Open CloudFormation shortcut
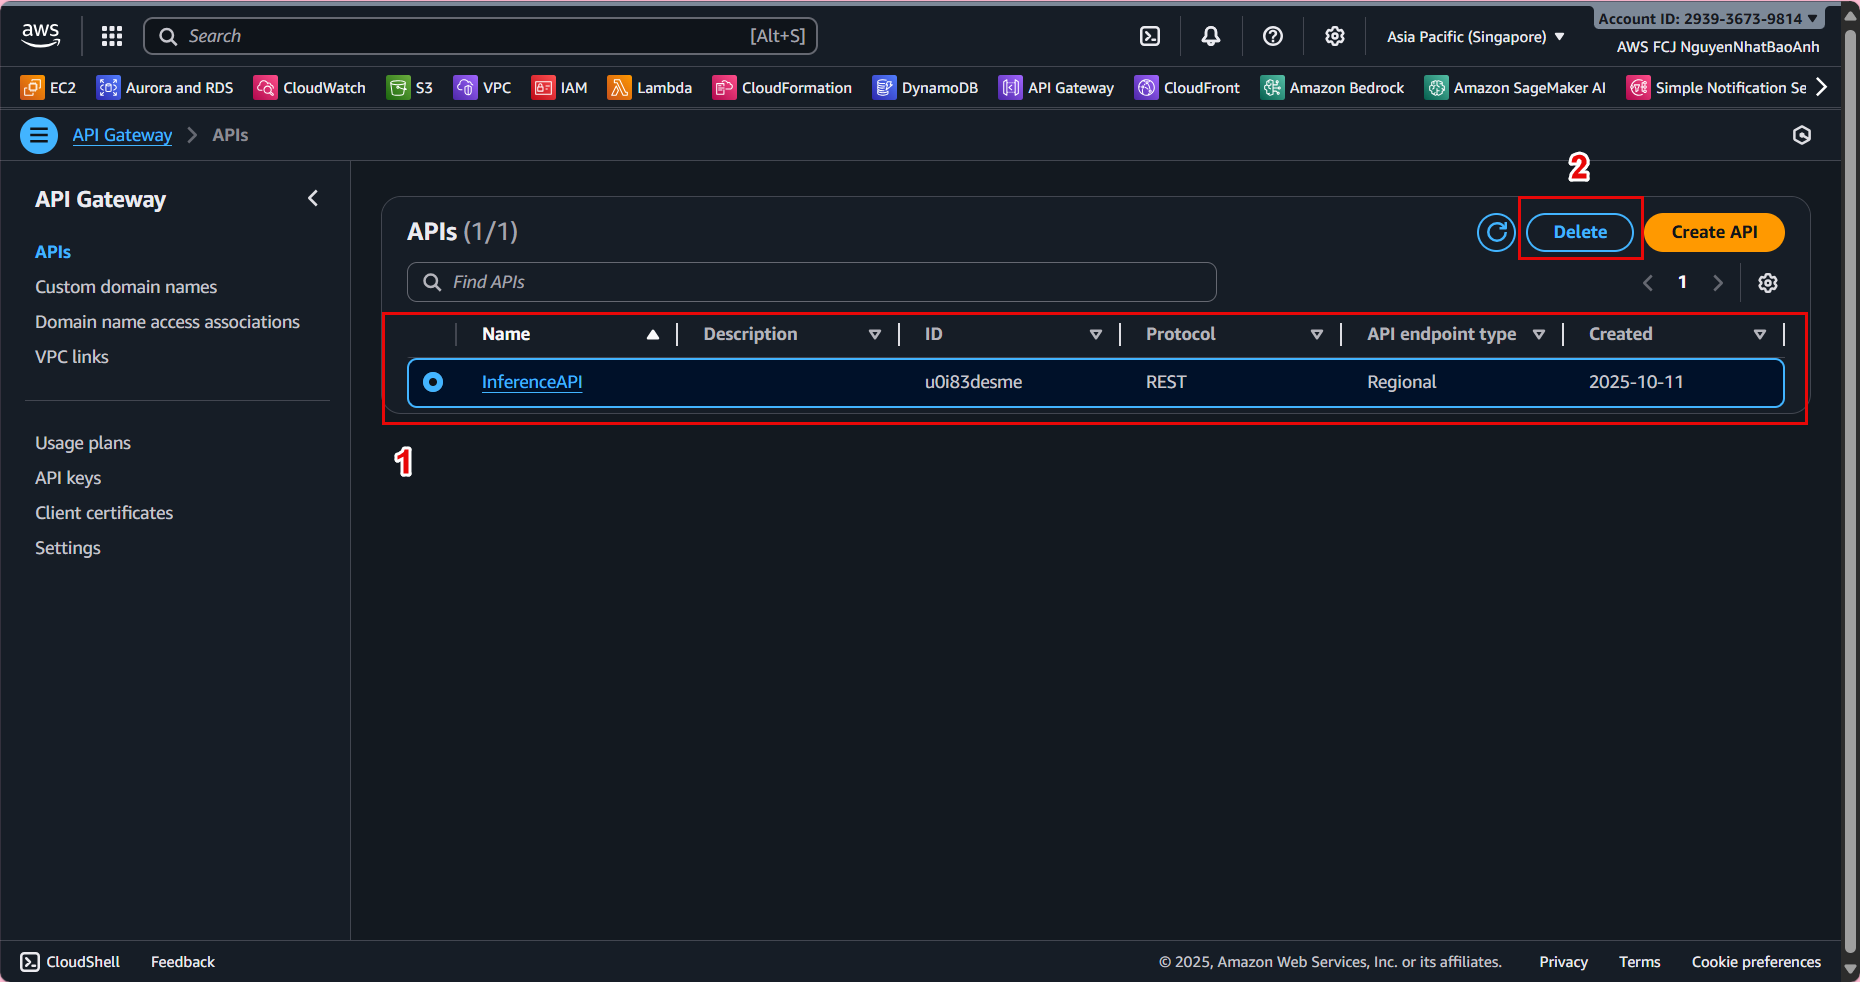Screen dimensions: 1860x982 click(x=782, y=88)
